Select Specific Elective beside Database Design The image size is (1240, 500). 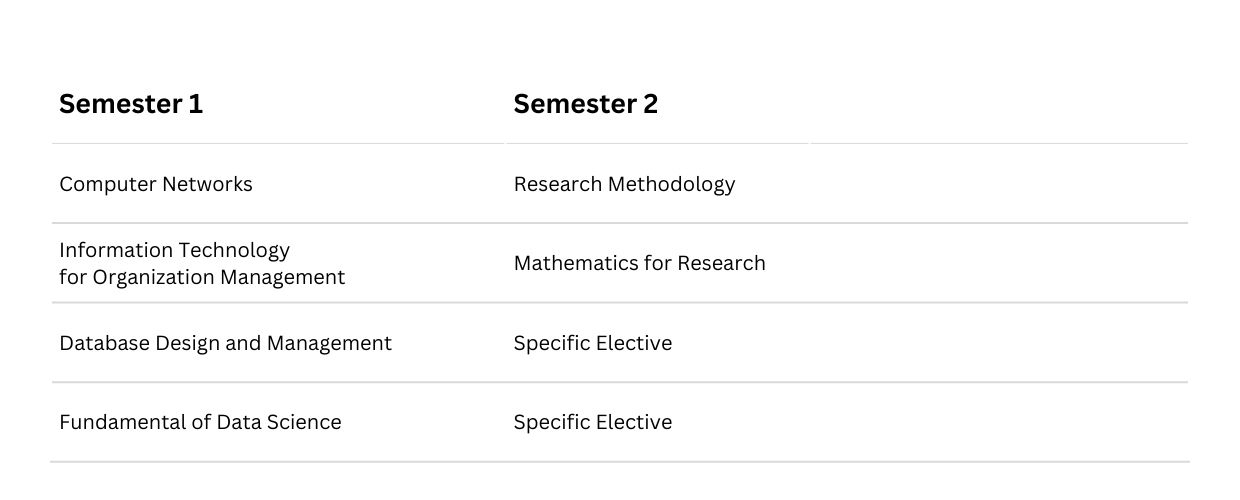[593, 343]
